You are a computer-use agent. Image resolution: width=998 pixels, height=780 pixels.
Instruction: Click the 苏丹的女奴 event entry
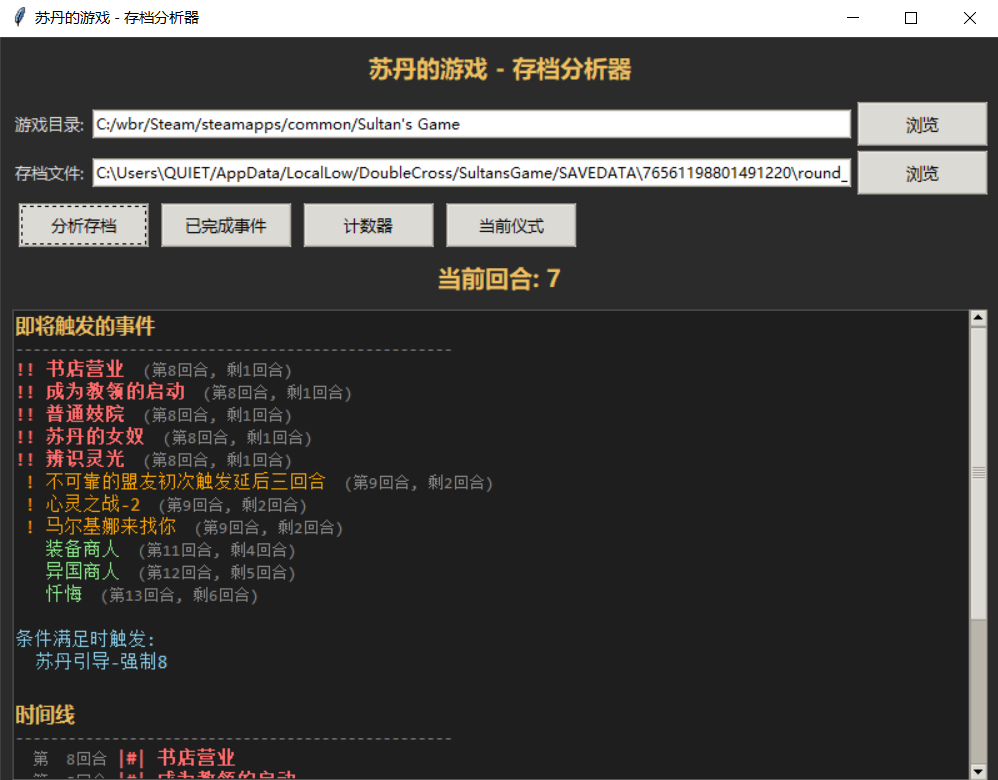coord(95,436)
